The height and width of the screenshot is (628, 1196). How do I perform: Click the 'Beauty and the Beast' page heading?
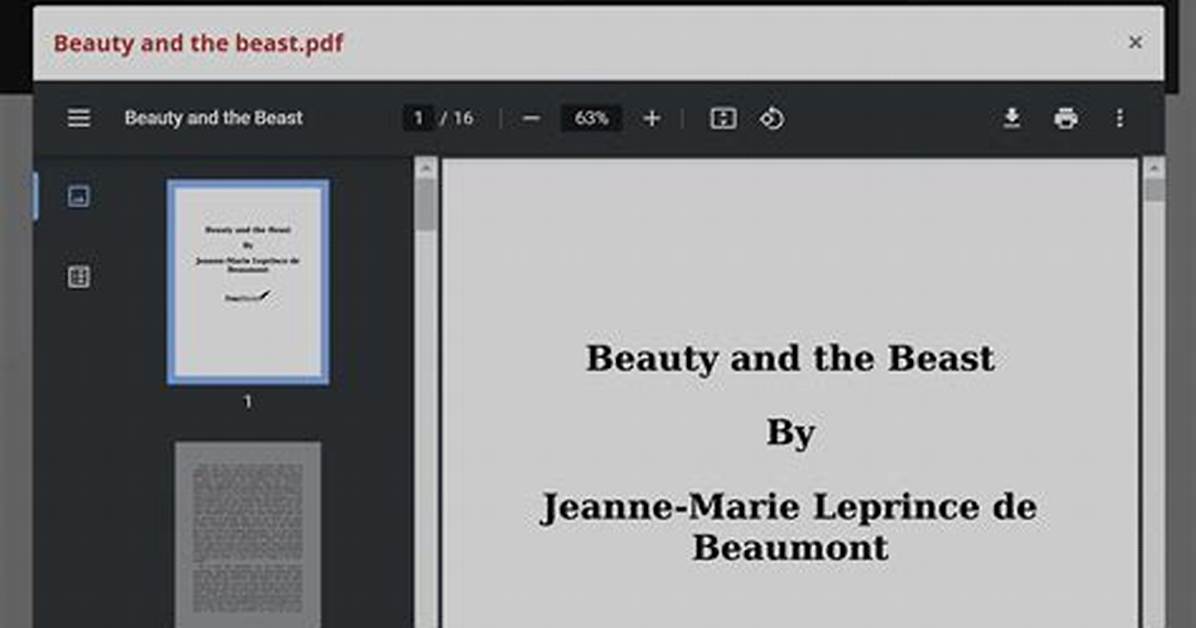[790, 359]
